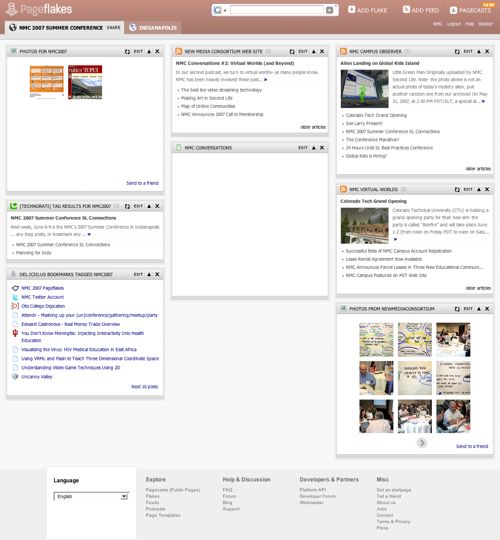Collapse the Photos for NMC2007 flake
This screenshot has height=540, width=500.
point(149,51)
